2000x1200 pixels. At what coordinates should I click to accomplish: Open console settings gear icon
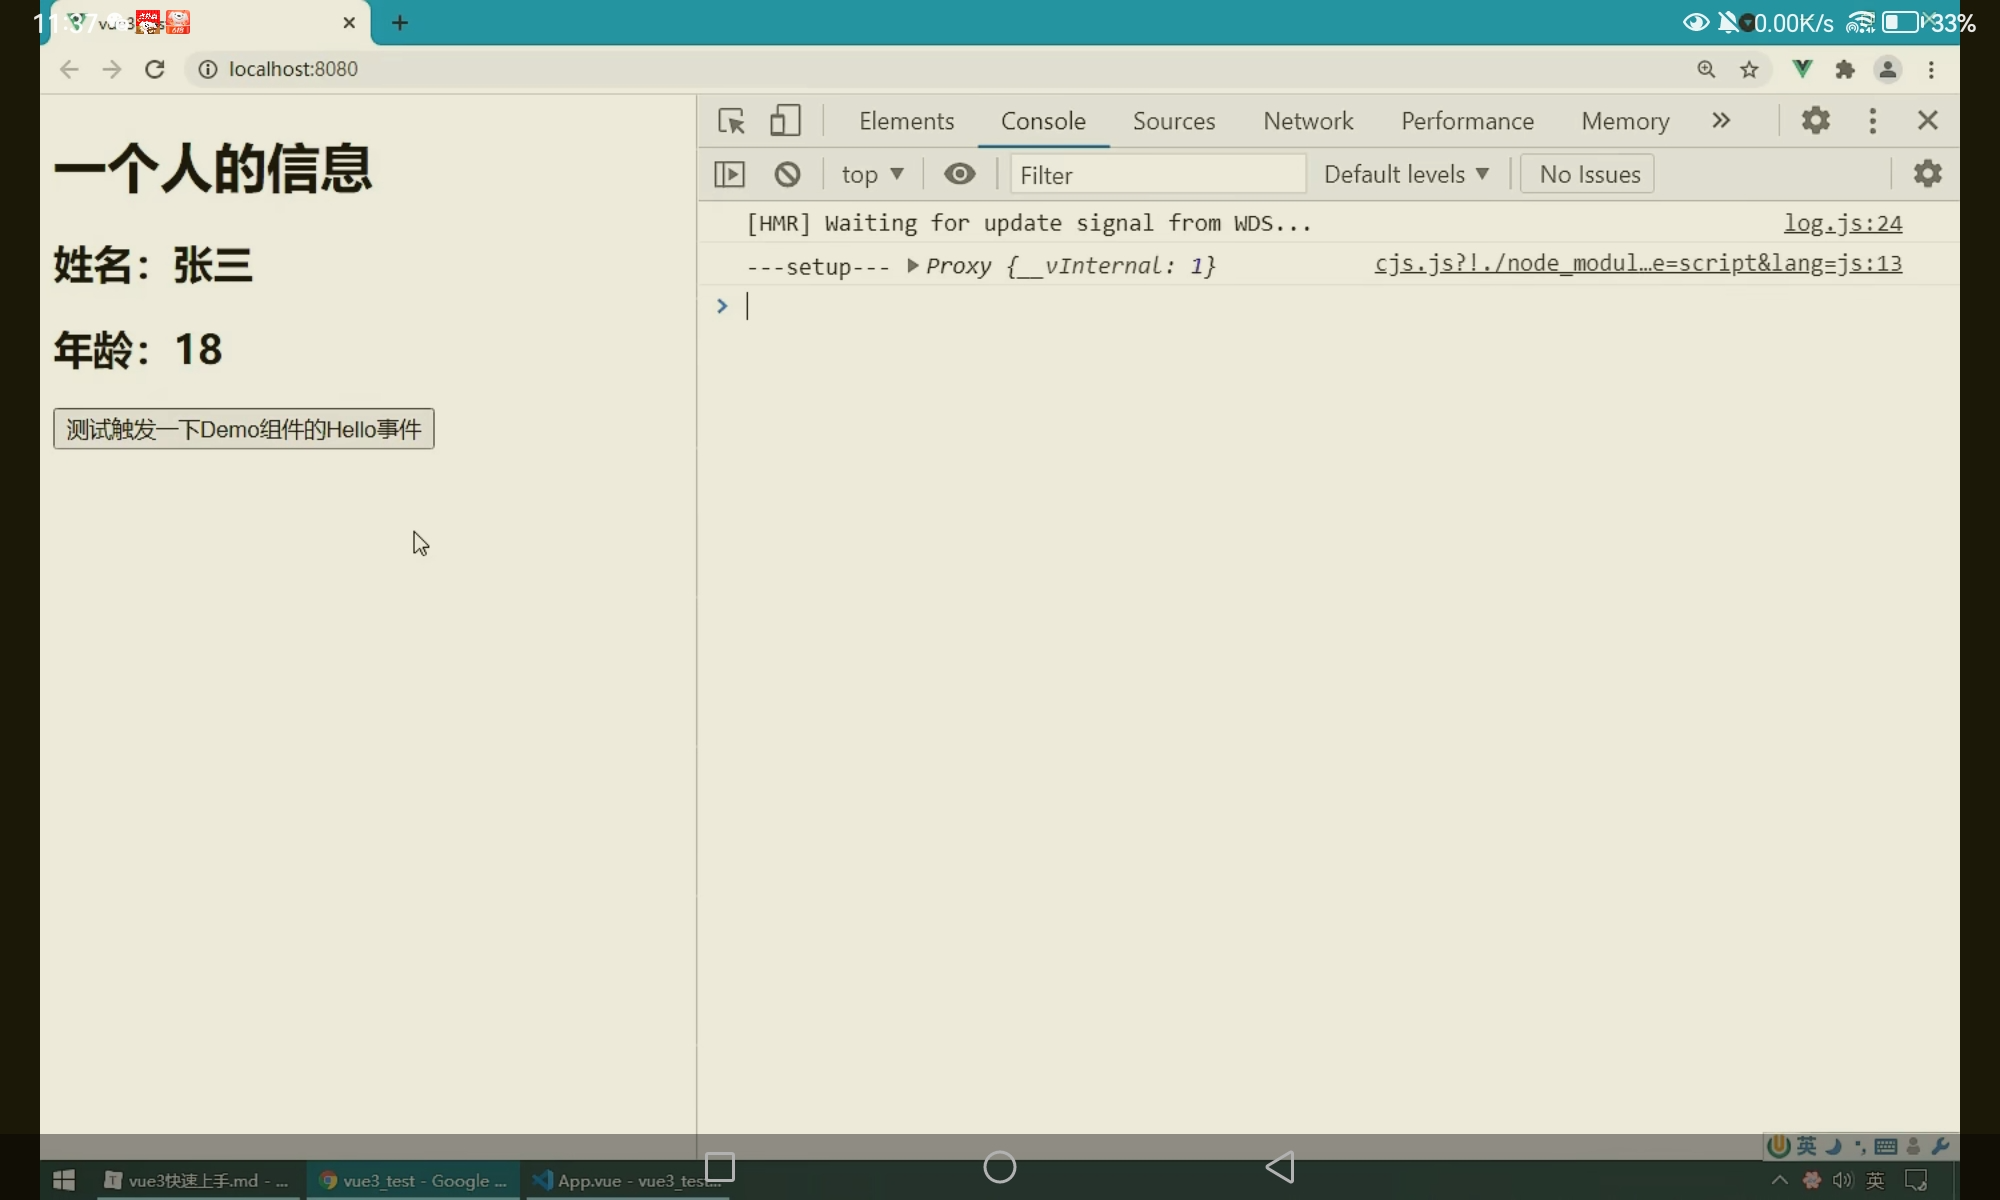pyautogui.click(x=1927, y=174)
